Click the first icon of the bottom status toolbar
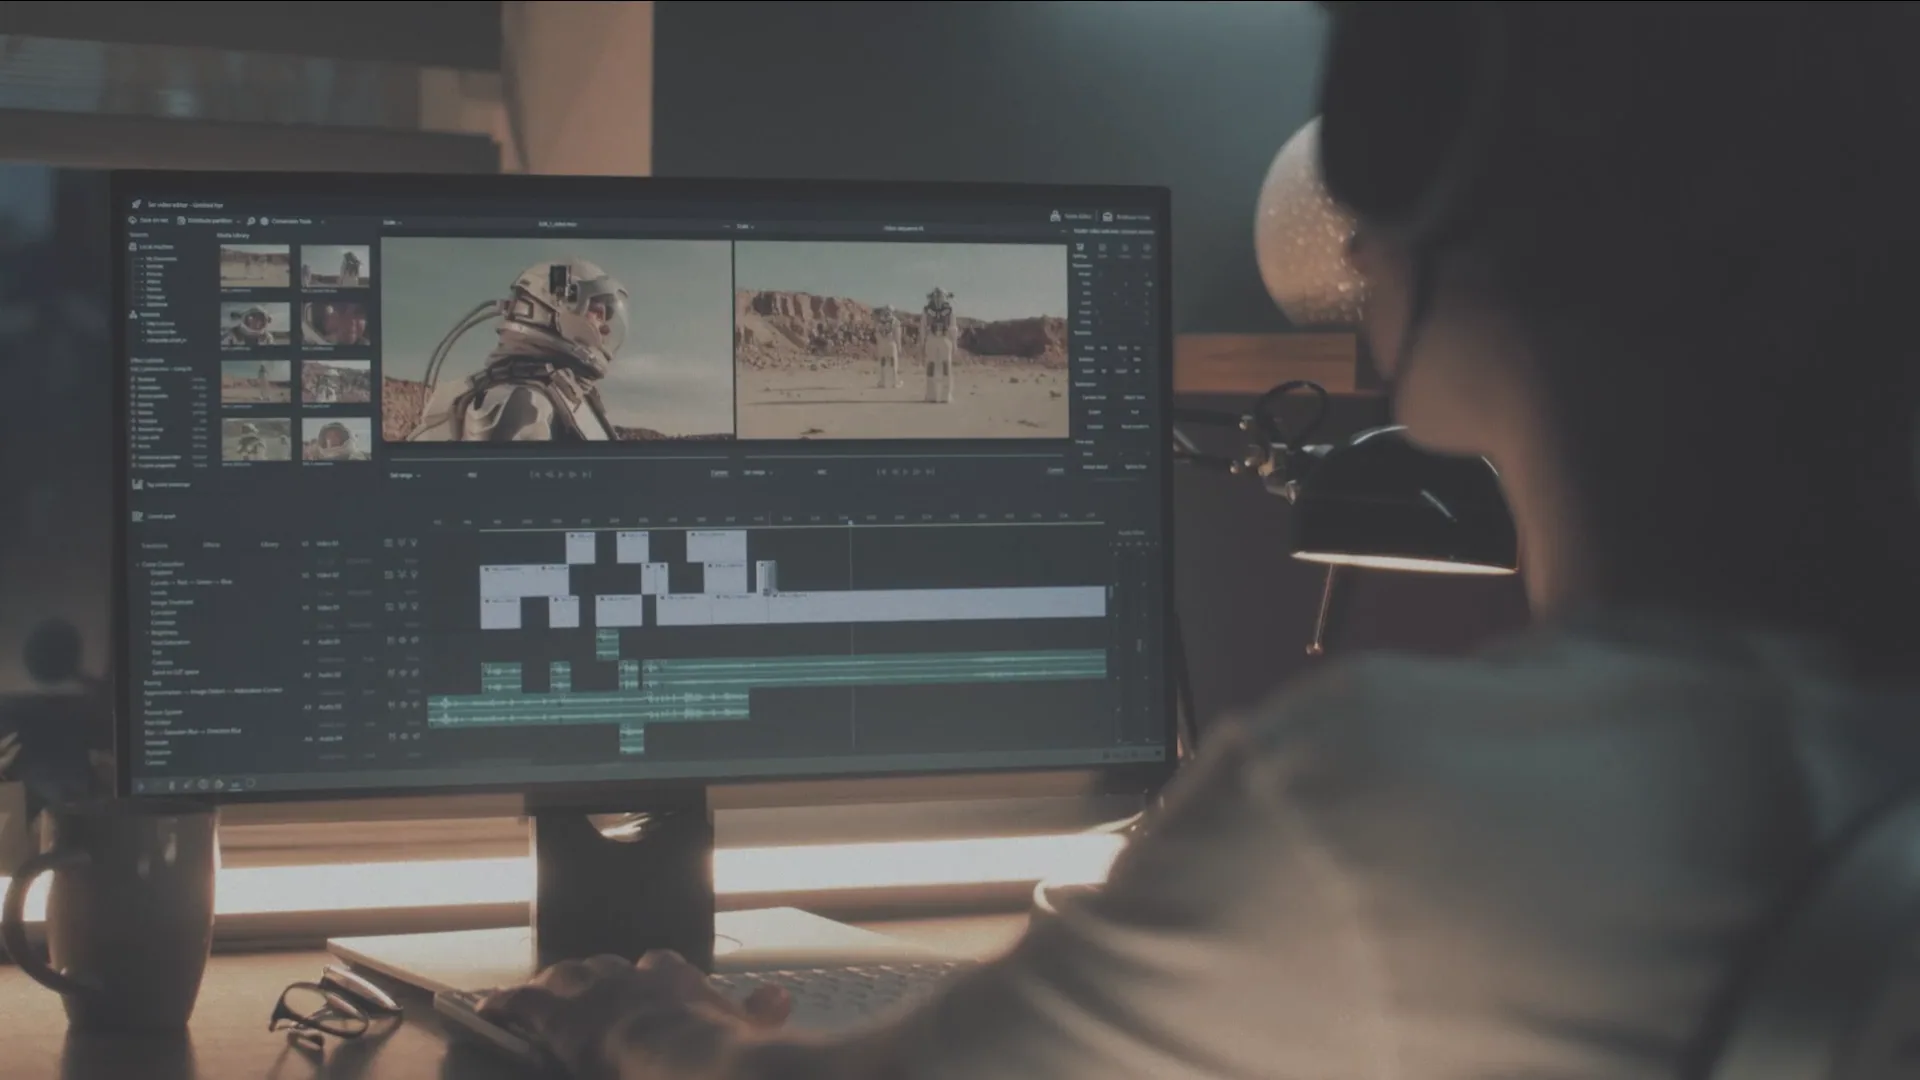1920x1080 pixels. pos(139,786)
